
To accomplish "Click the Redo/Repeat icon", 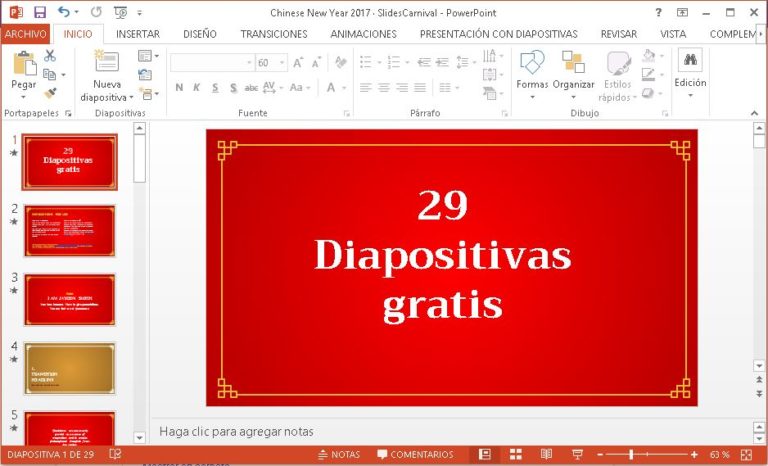I will tap(96, 12).
